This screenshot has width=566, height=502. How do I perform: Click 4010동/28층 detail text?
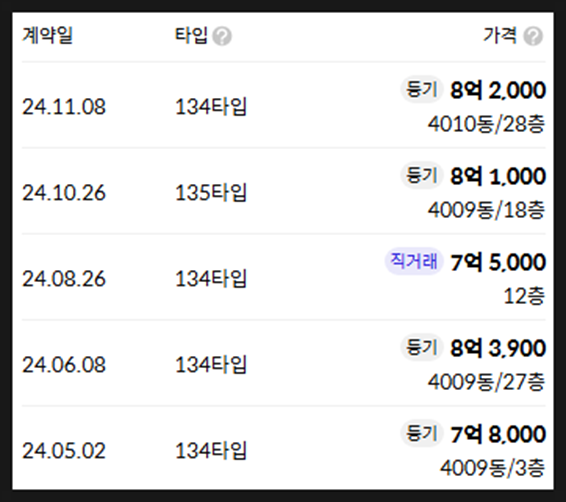coord(486,124)
